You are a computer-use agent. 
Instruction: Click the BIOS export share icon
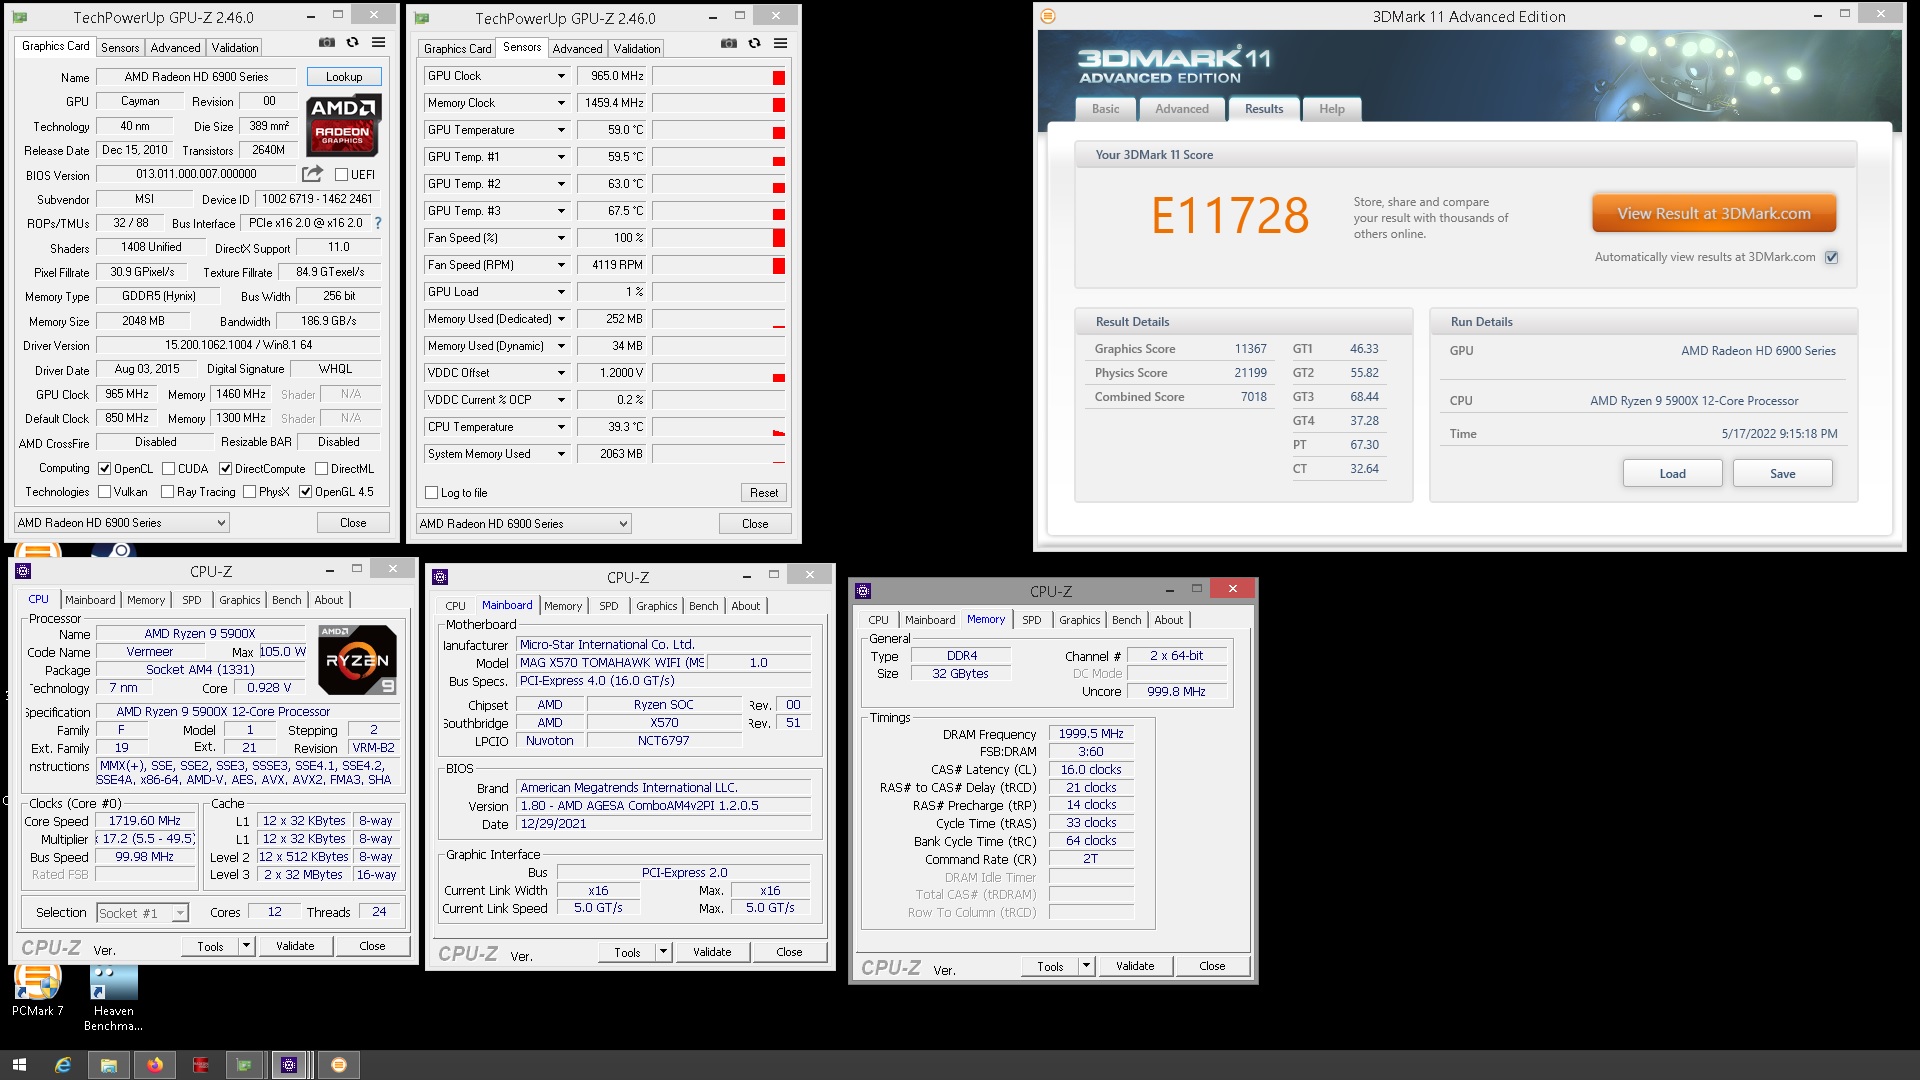313,173
